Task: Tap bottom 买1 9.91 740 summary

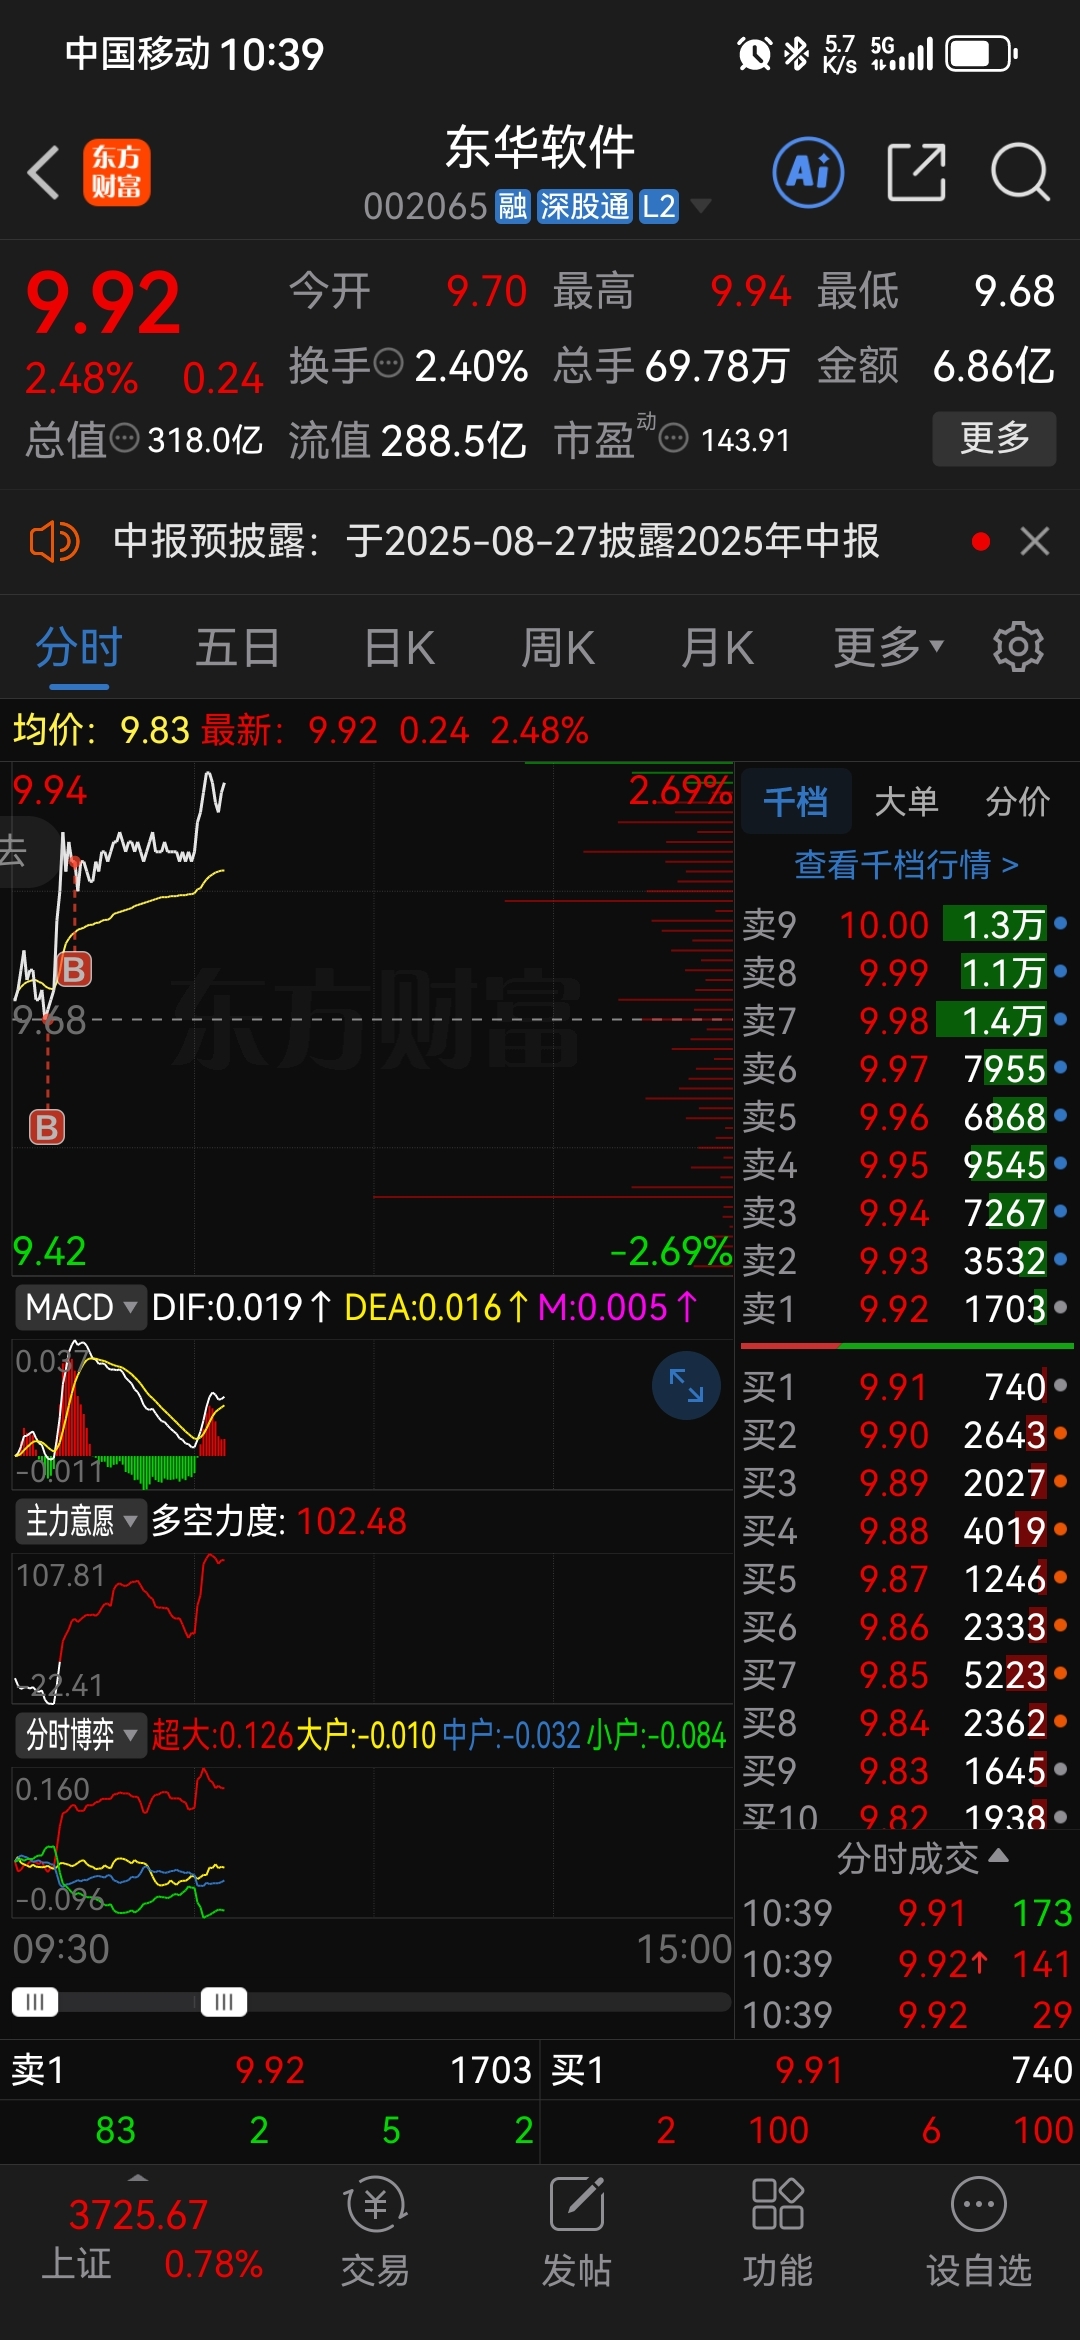Action: pyautogui.click(x=811, y=2070)
